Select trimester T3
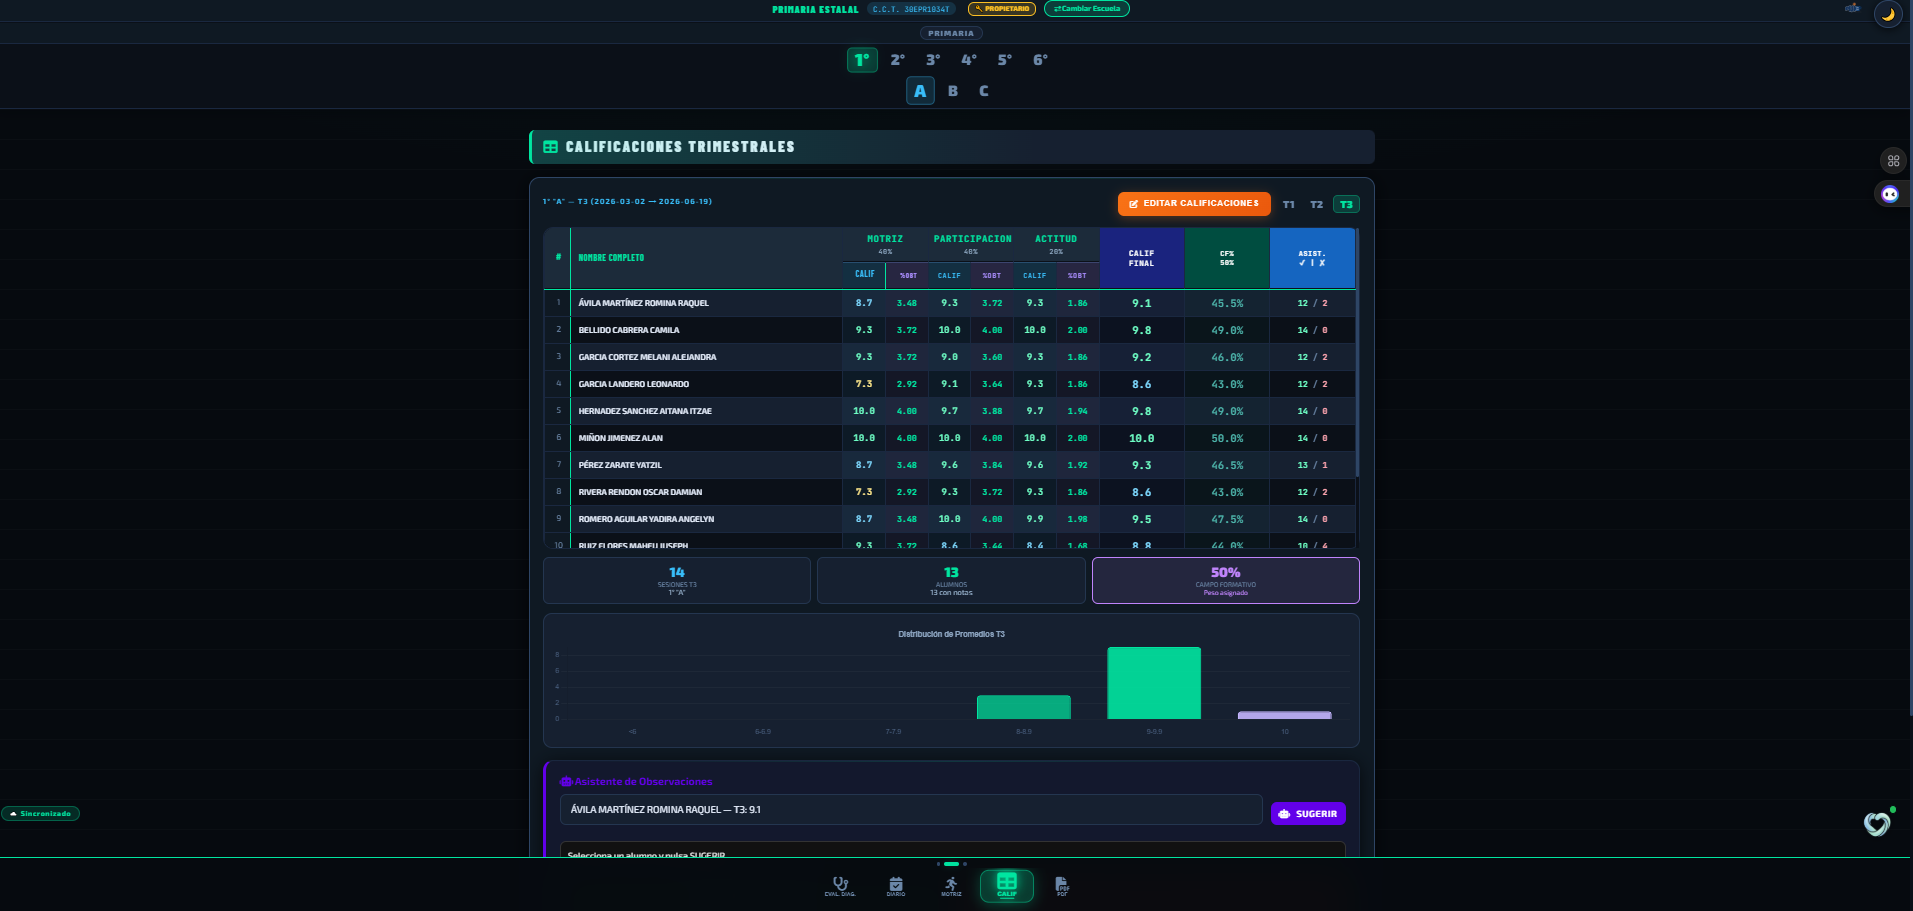Image resolution: width=1913 pixels, height=911 pixels. (1346, 205)
